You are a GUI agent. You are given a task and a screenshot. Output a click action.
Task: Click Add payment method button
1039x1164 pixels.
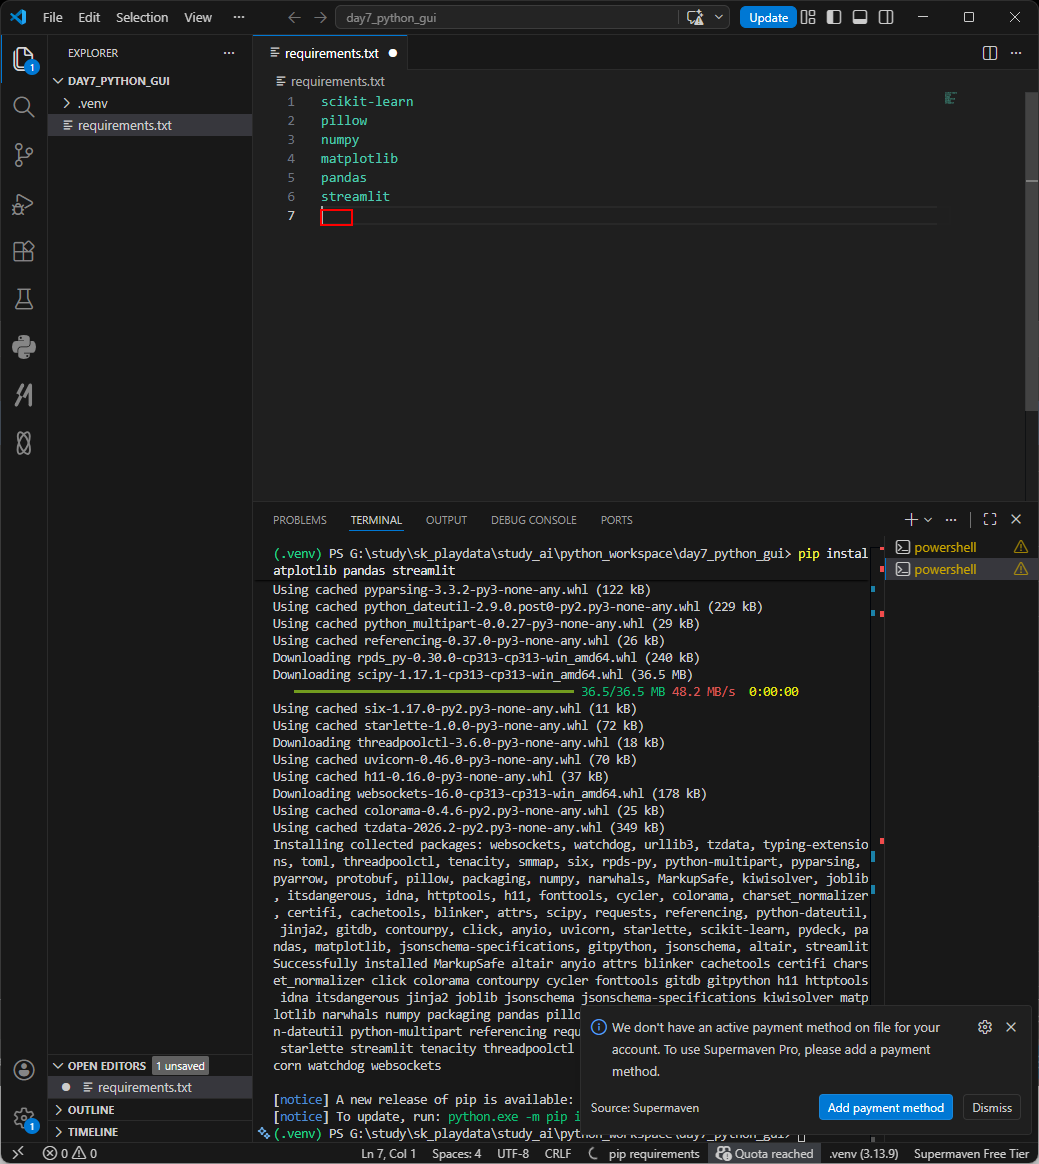tap(885, 1107)
